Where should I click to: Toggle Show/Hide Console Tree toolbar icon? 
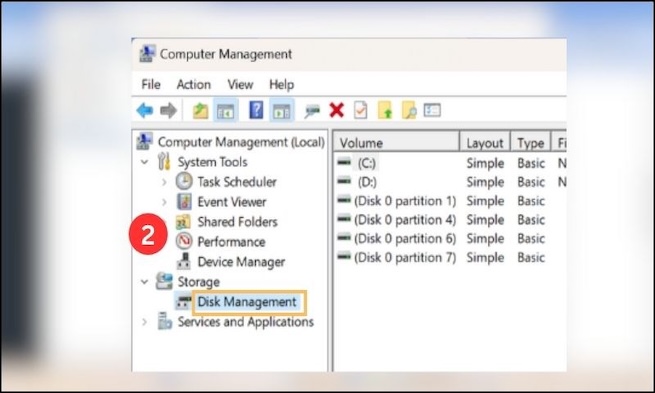226,111
